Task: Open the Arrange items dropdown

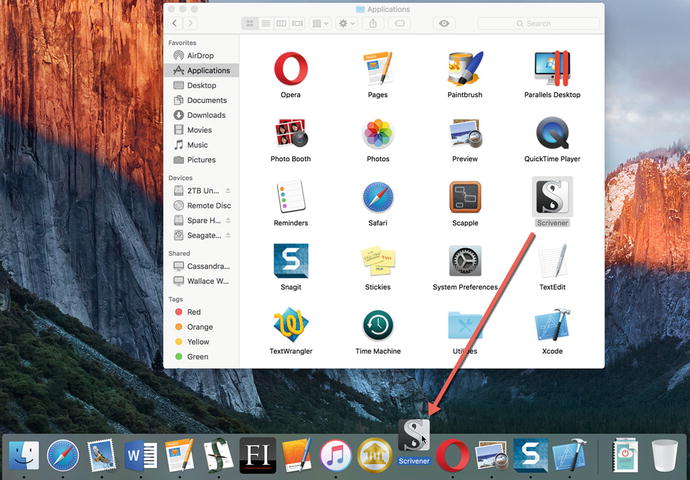Action: tap(320, 23)
